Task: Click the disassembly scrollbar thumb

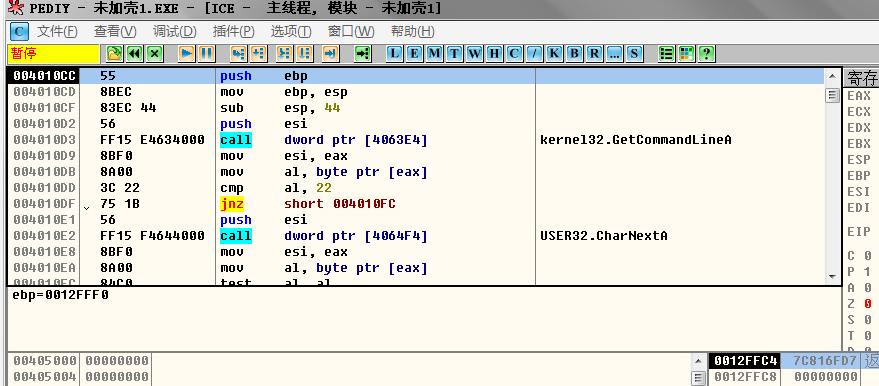Action: tap(832, 96)
